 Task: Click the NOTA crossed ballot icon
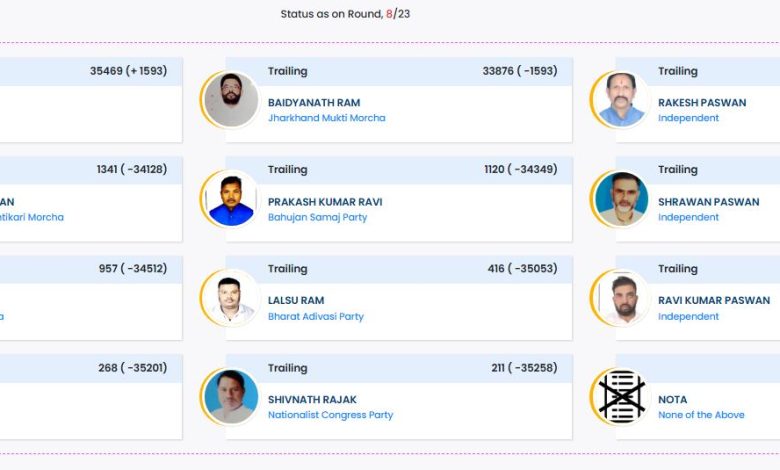coord(621,397)
